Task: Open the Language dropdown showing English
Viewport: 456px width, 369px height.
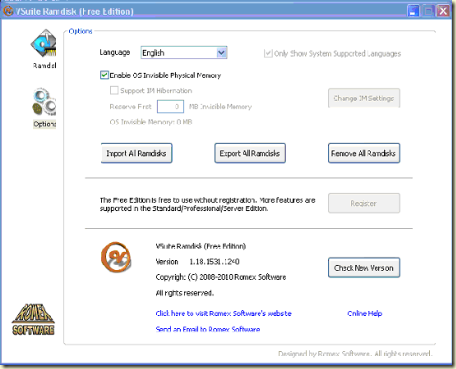Action: click(184, 53)
